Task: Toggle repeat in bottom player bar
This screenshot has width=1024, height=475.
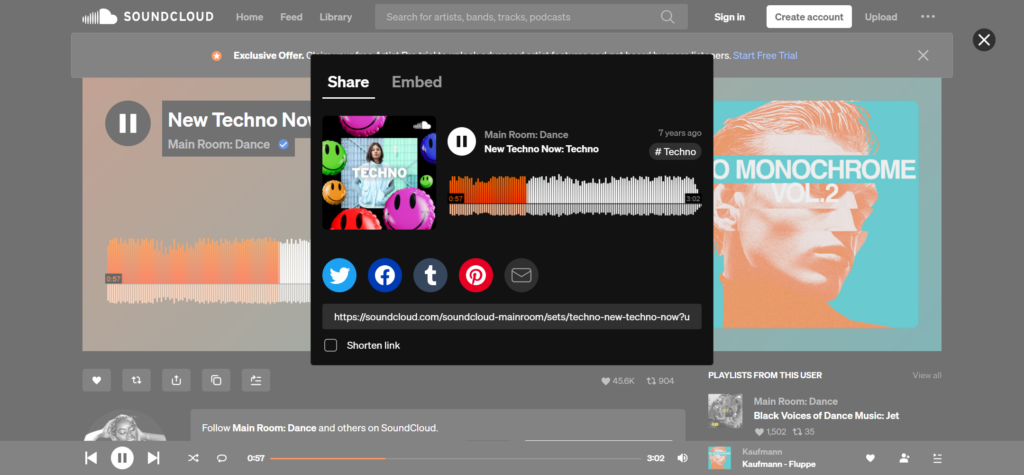Action: click(221, 458)
